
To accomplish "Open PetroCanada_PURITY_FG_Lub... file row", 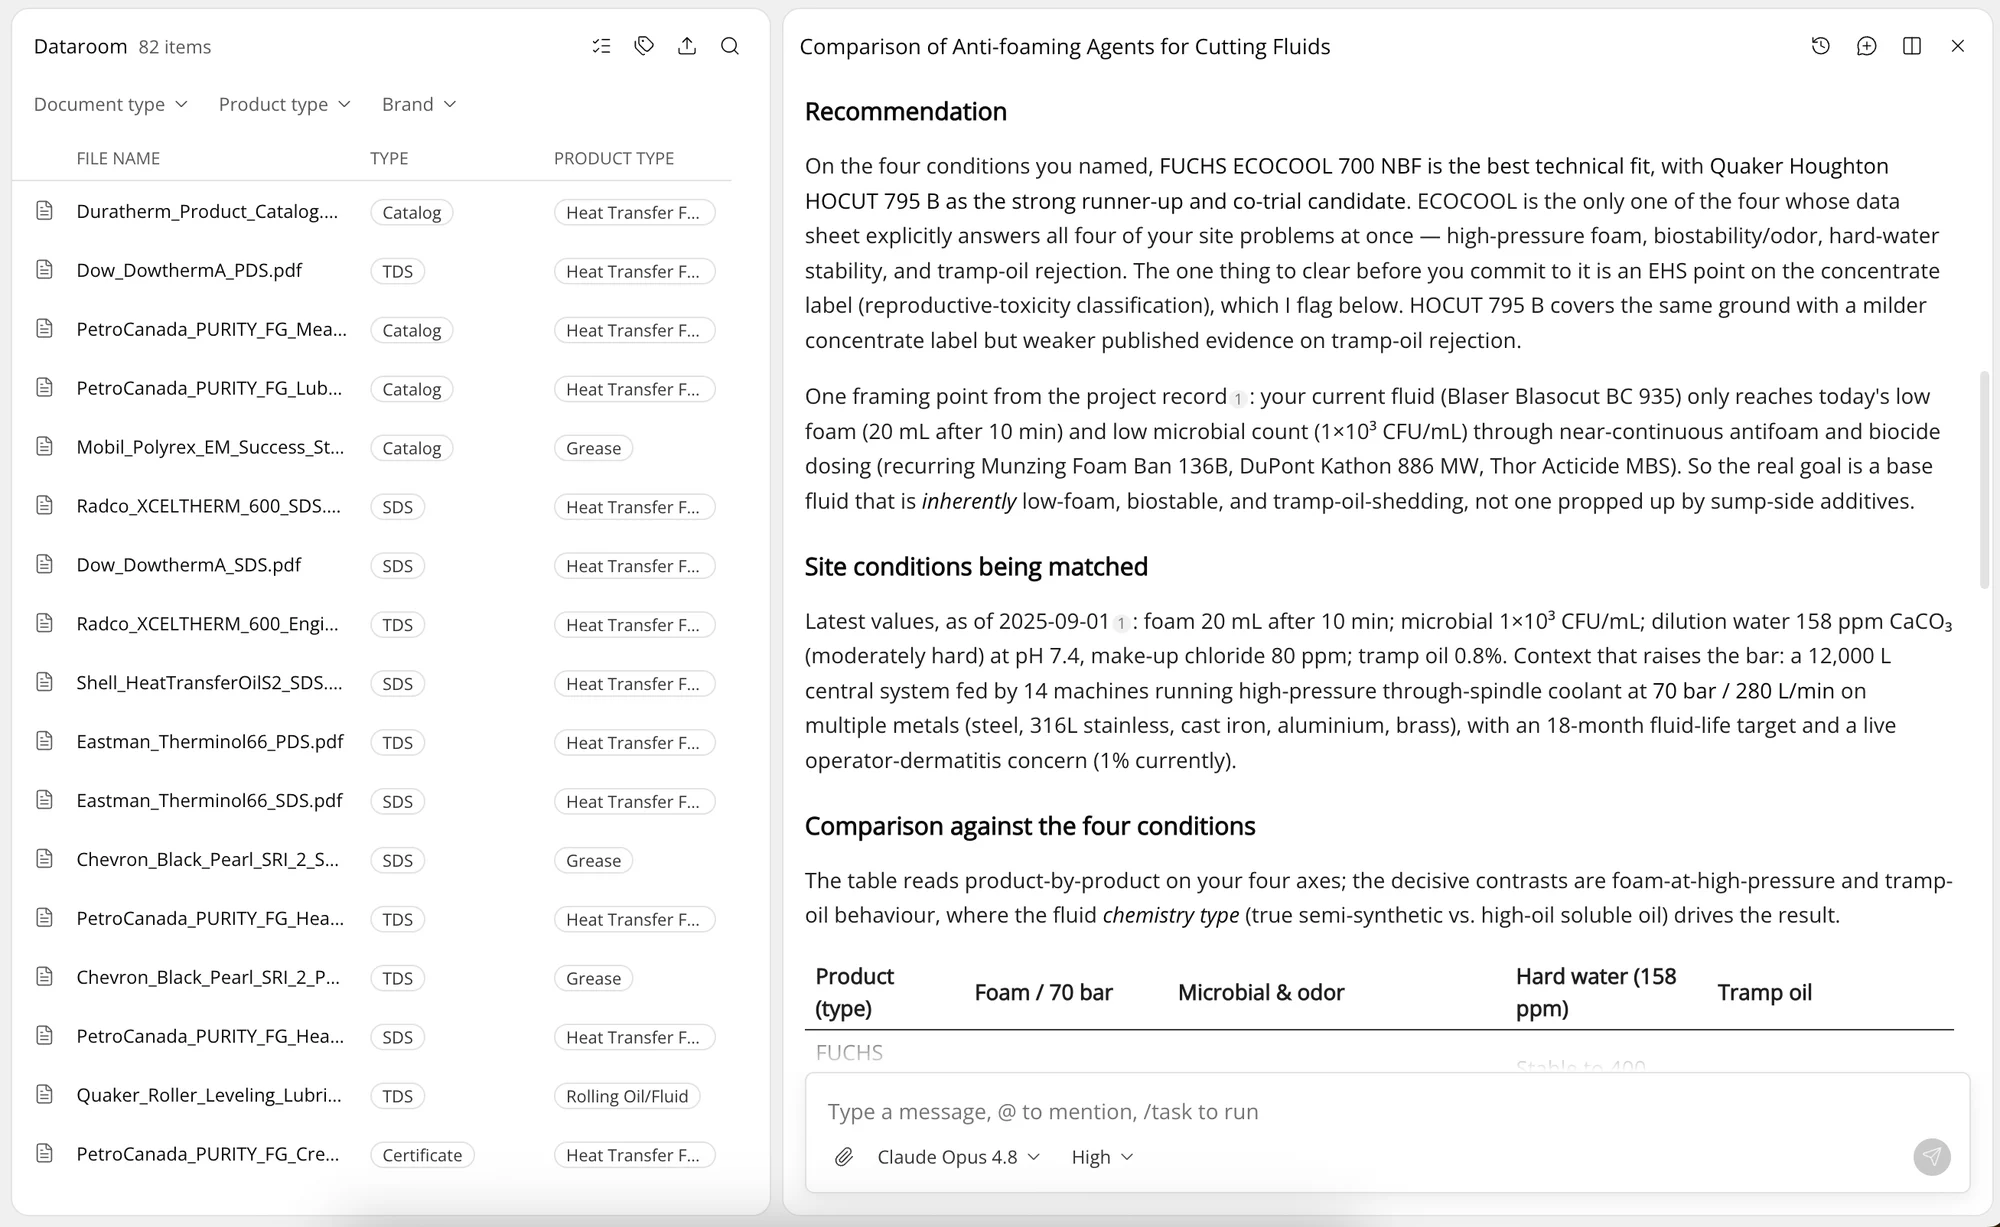I will pos(371,388).
